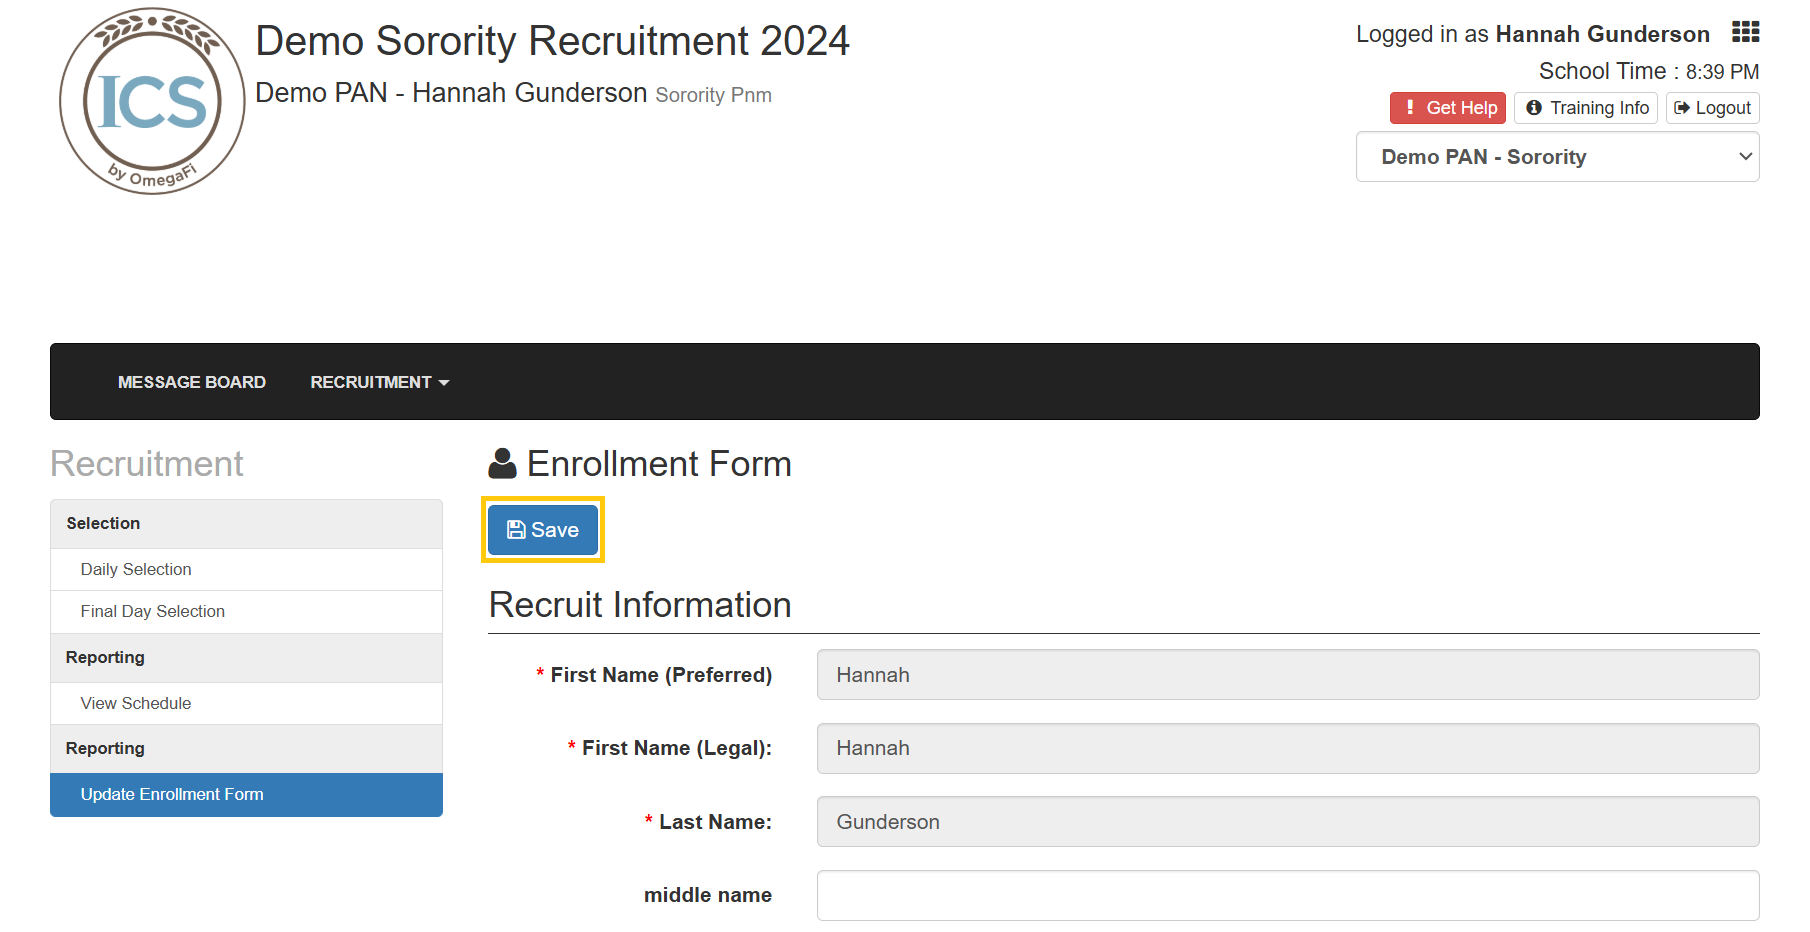Open the apps grid icon

coord(1745,32)
